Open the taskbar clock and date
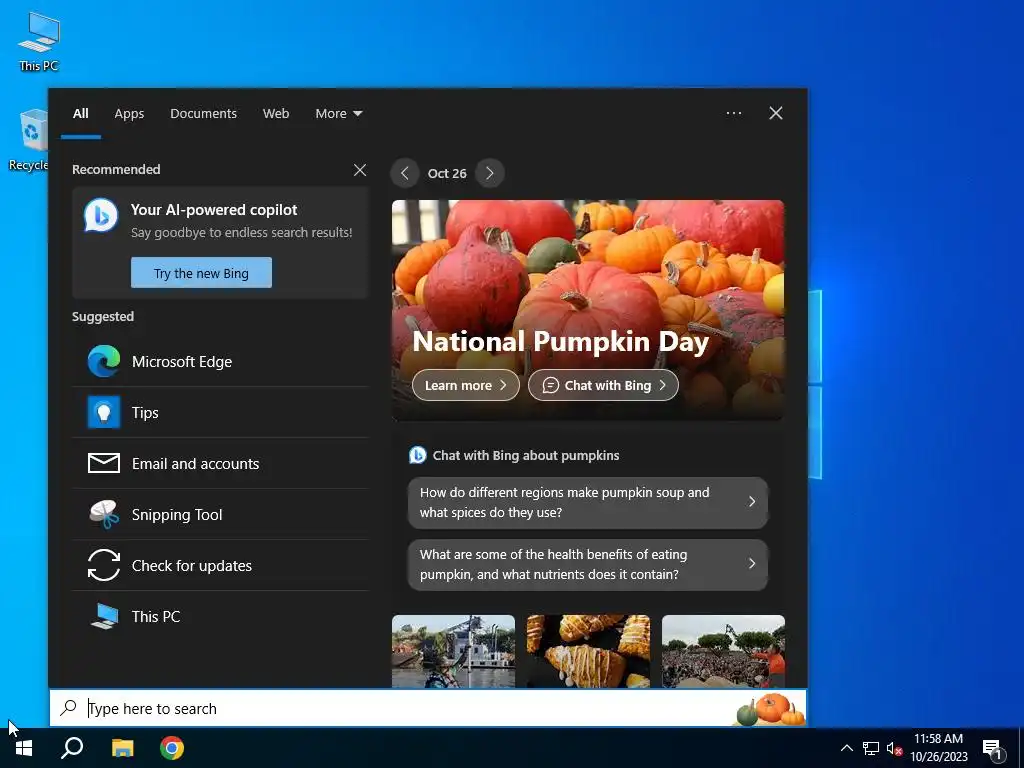This screenshot has width=1024, height=768. coord(939,748)
